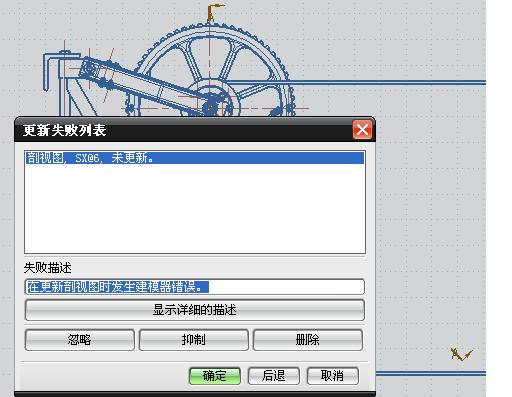Go back with the 后退 button
Image resolution: width=512 pixels, height=397 pixels.
tap(274, 376)
